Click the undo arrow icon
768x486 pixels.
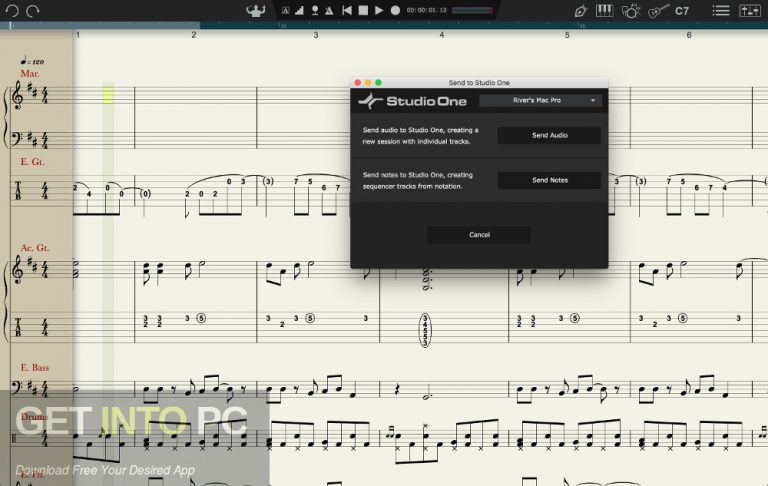pyautogui.click(x=12, y=10)
